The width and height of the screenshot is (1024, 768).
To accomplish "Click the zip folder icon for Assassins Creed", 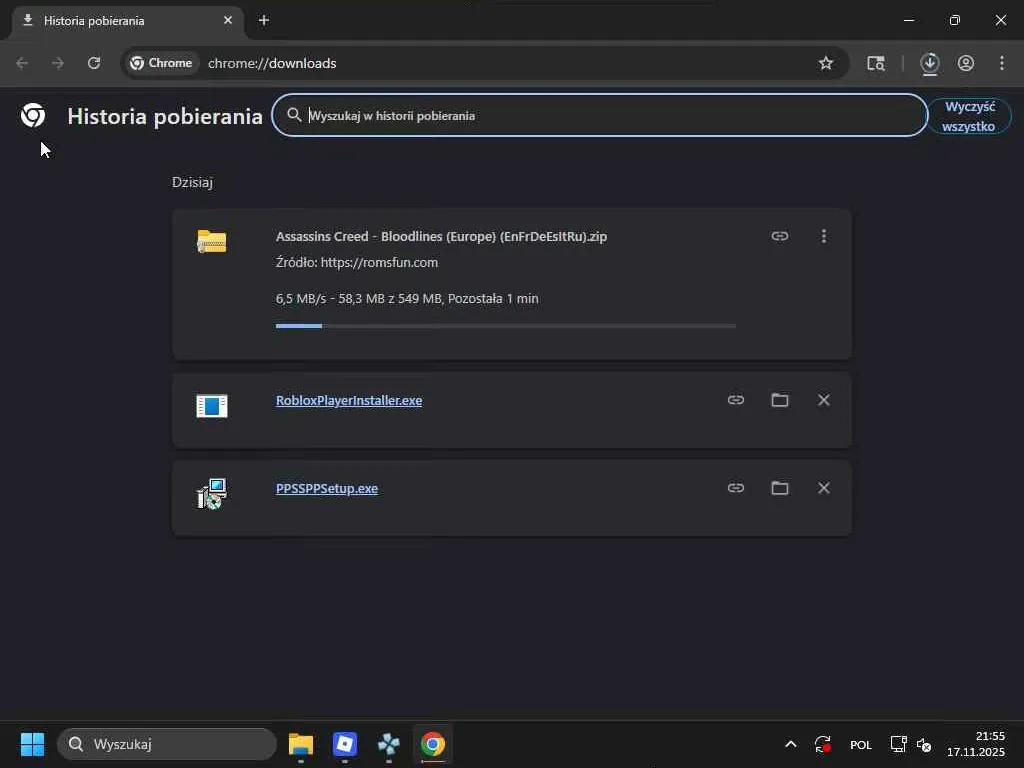I will 212,241.
